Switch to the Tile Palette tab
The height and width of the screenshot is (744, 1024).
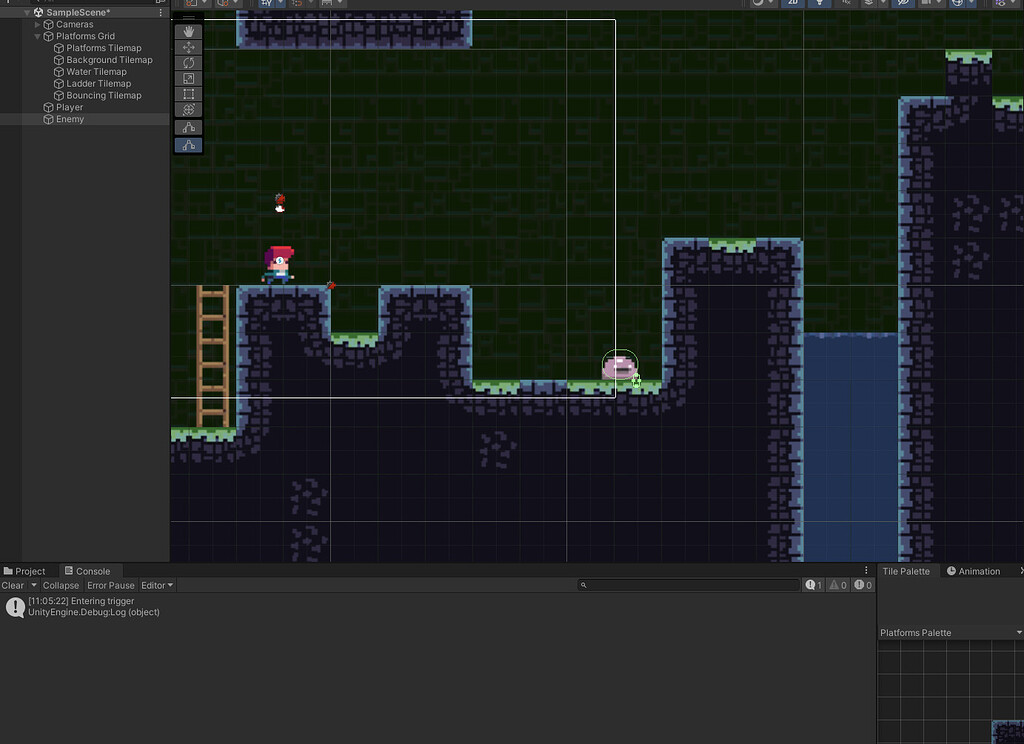(905, 571)
